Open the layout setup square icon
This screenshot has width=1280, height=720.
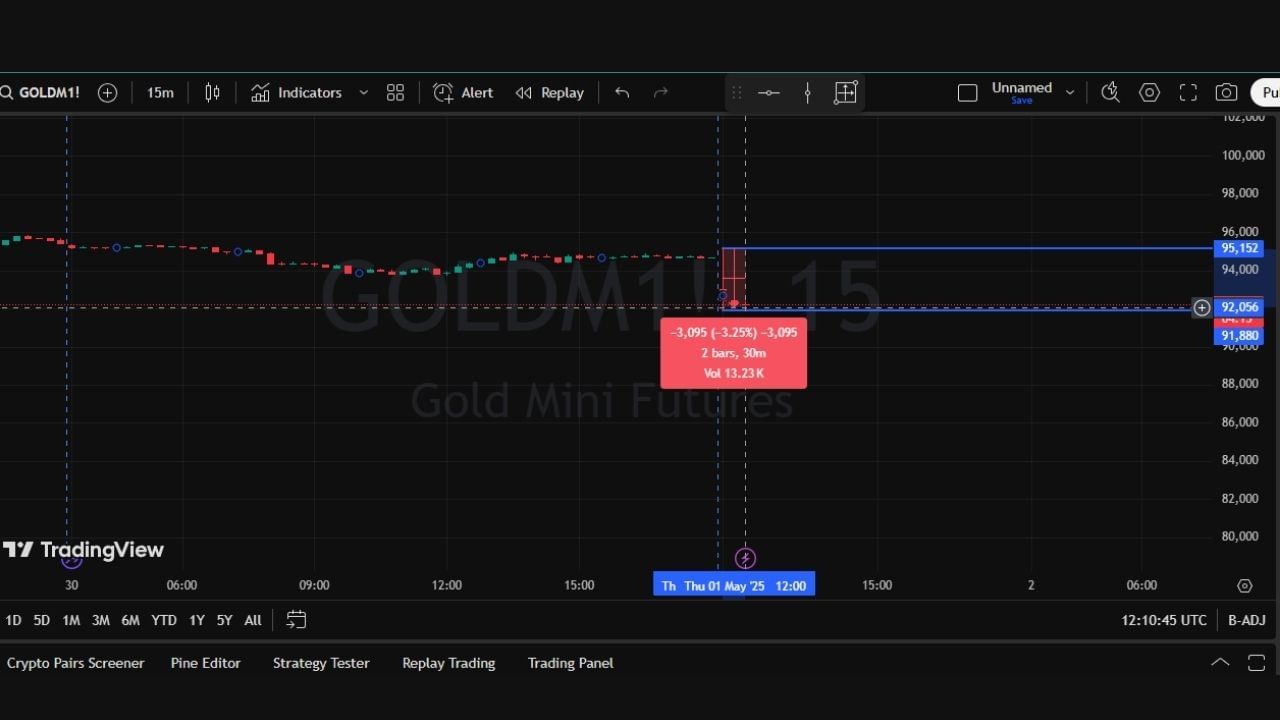coord(967,93)
